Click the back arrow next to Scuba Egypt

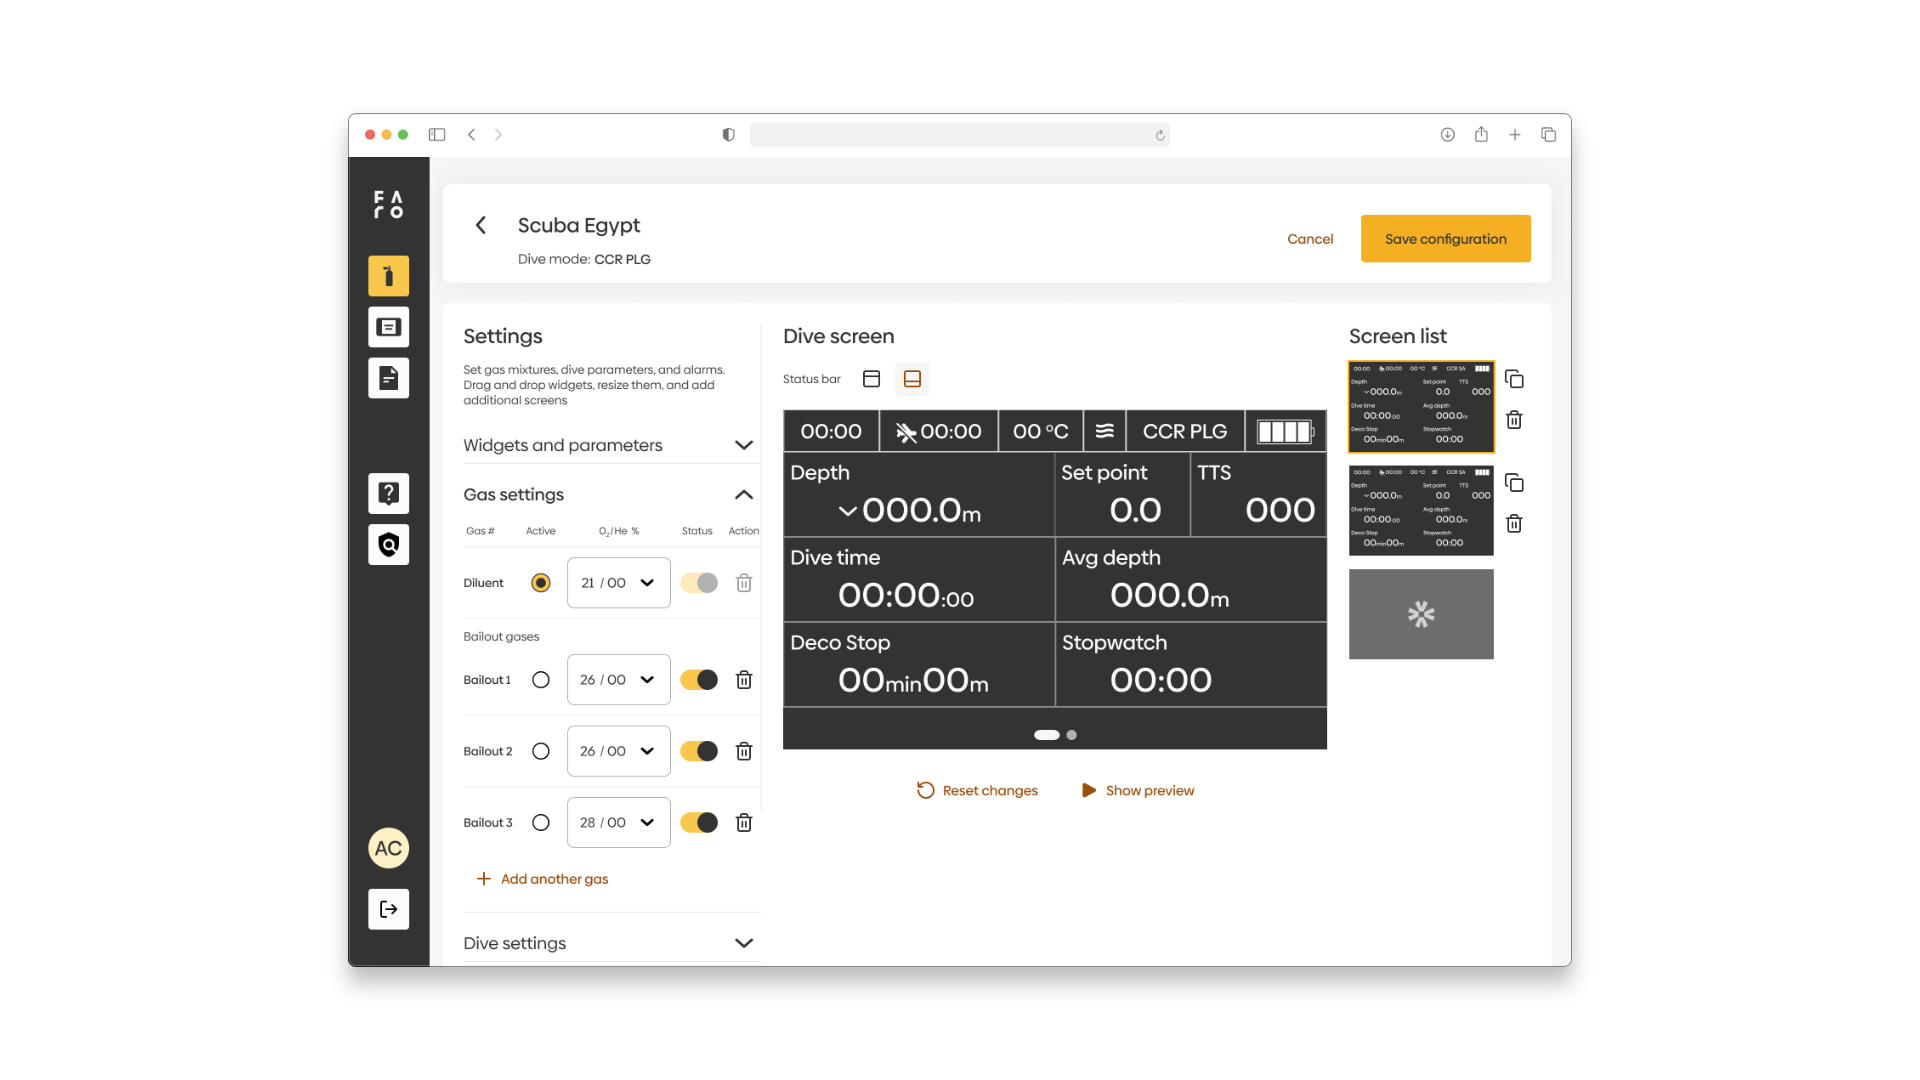[x=481, y=226]
